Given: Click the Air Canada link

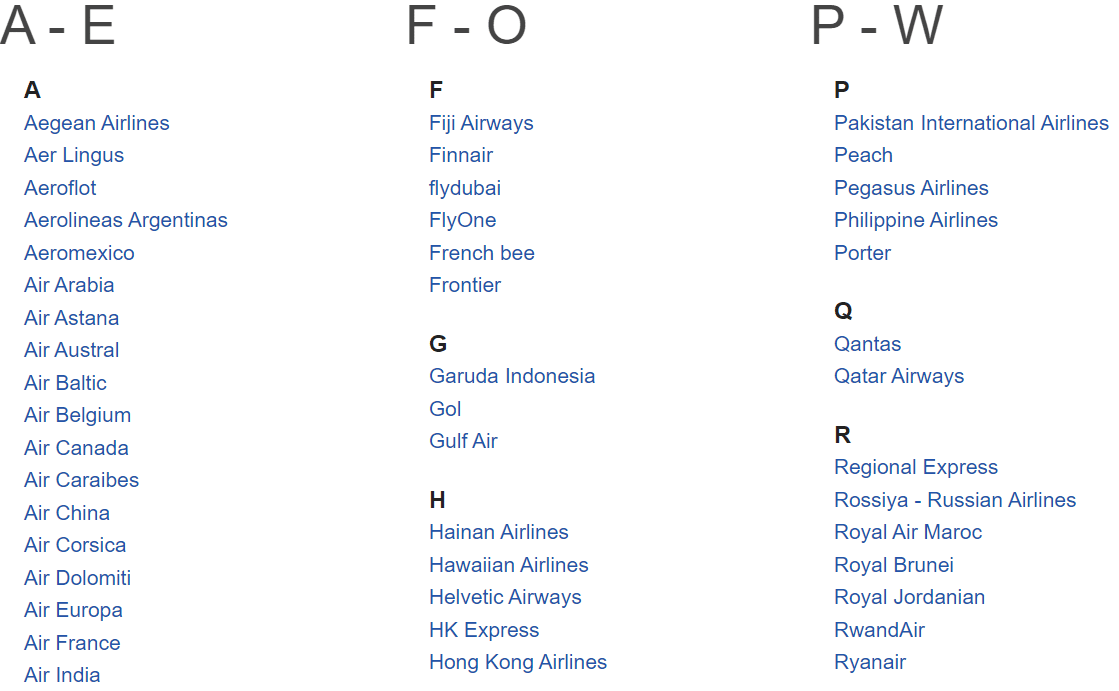Looking at the screenshot, I should (x=76, y=448).
